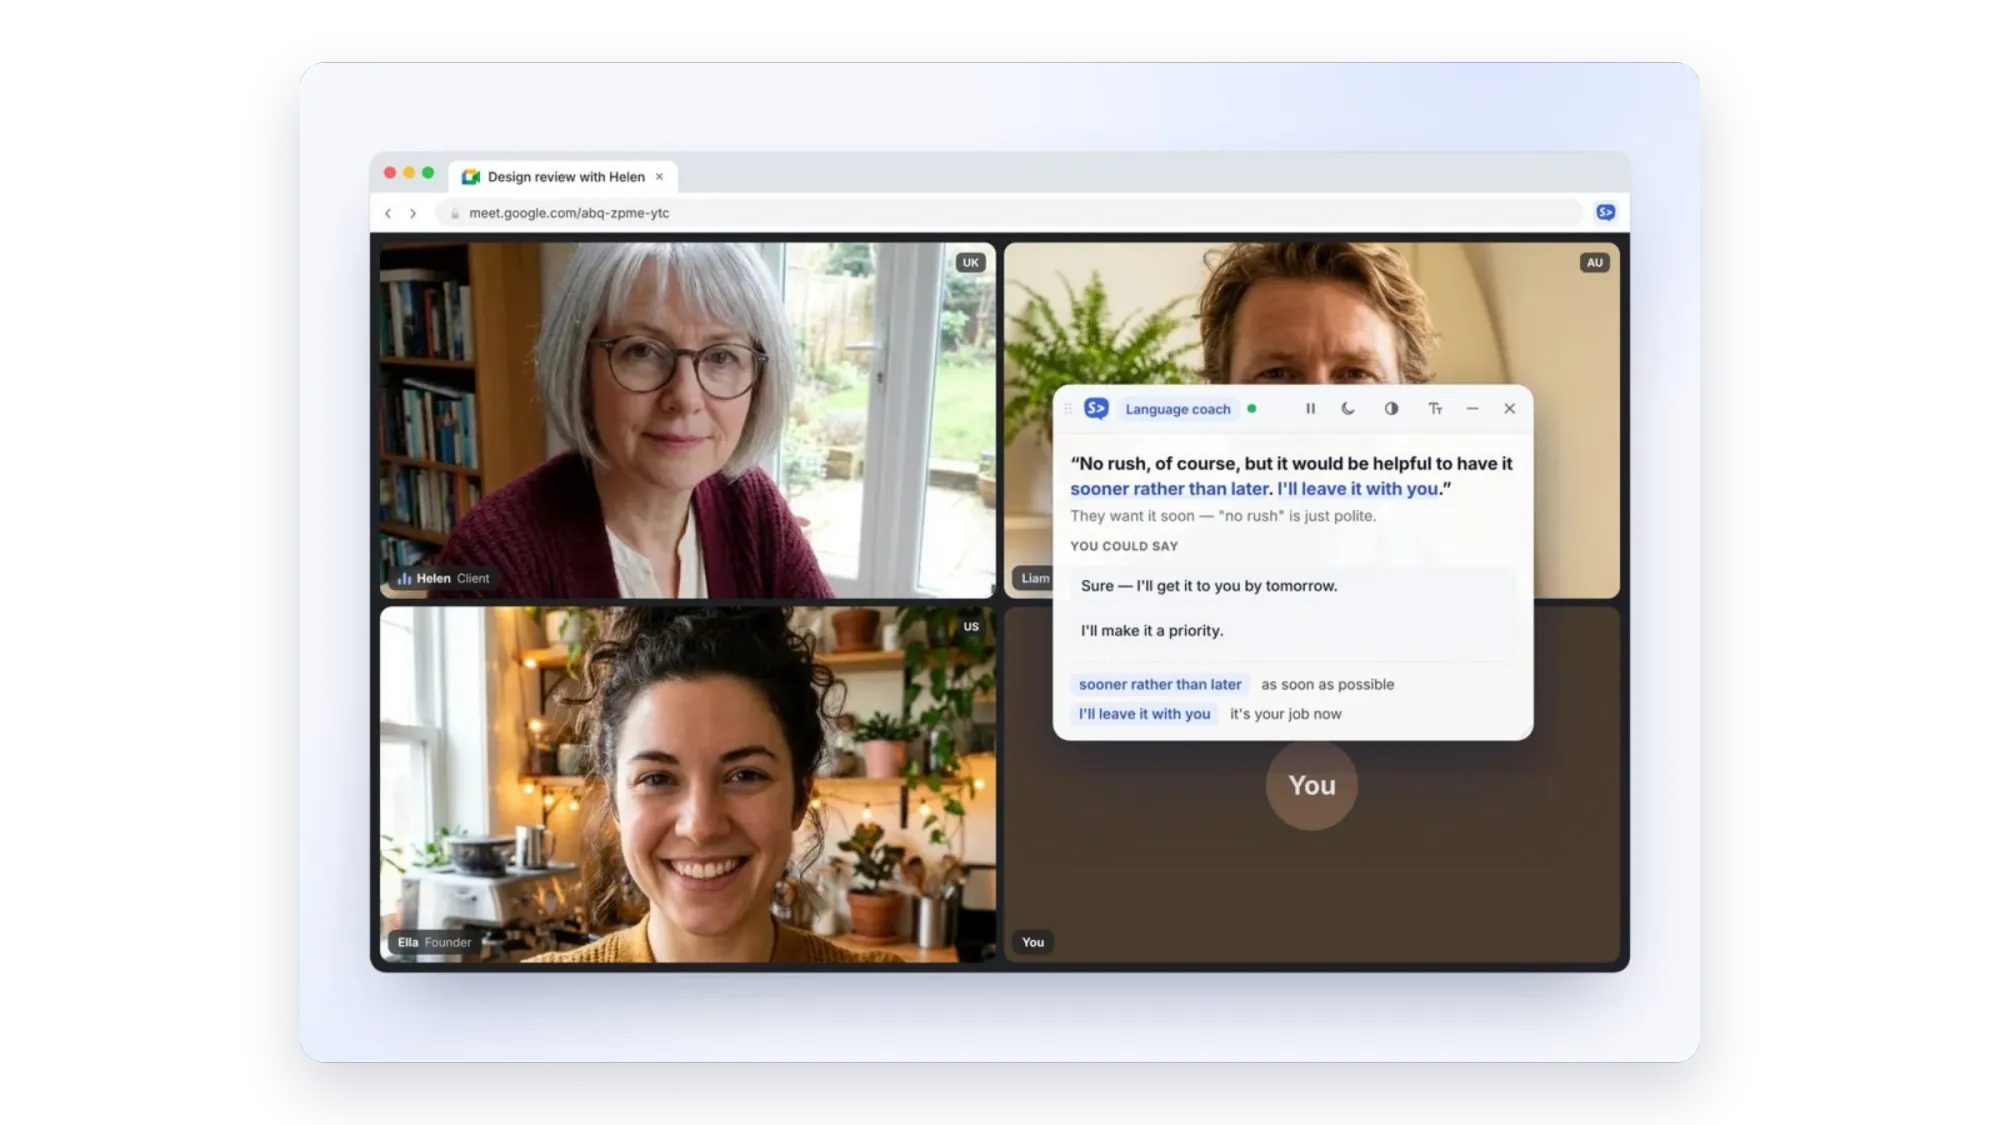2000x1125 pixels.
Task: Go forward with browser forward arrow
Action: [x=412, y=213]
